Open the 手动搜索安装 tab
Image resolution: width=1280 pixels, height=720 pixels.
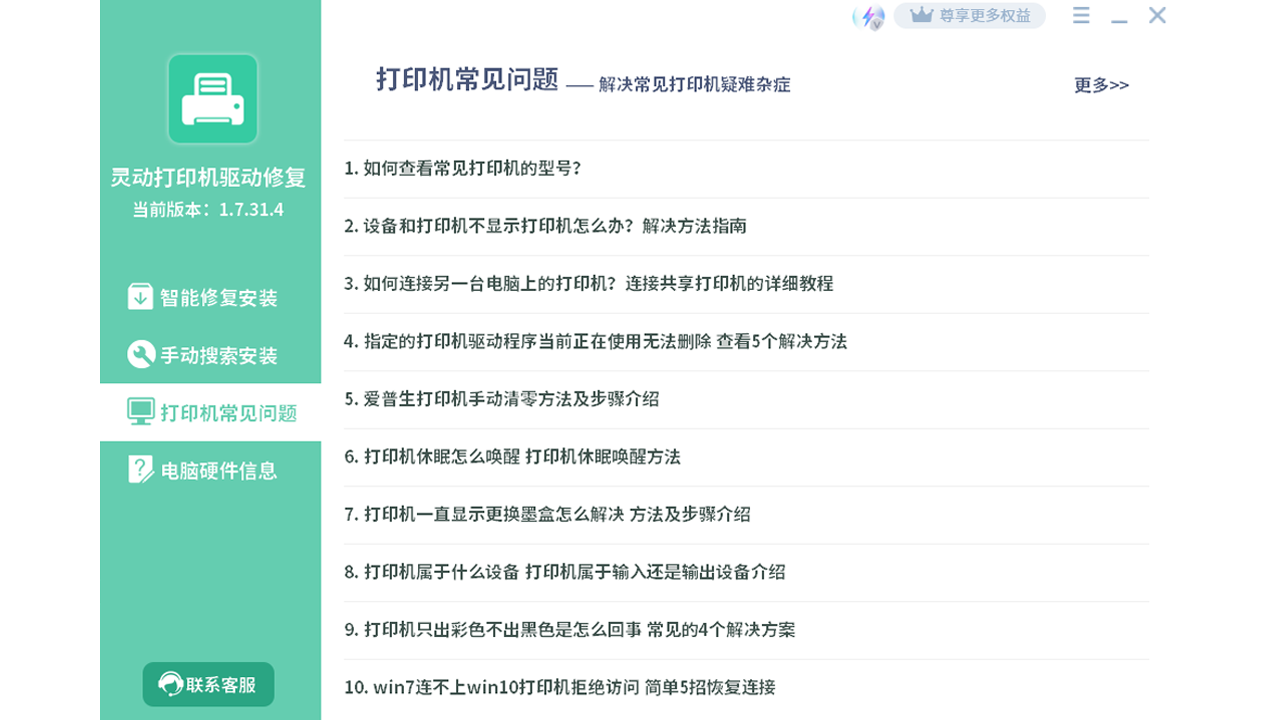point(207,356)
